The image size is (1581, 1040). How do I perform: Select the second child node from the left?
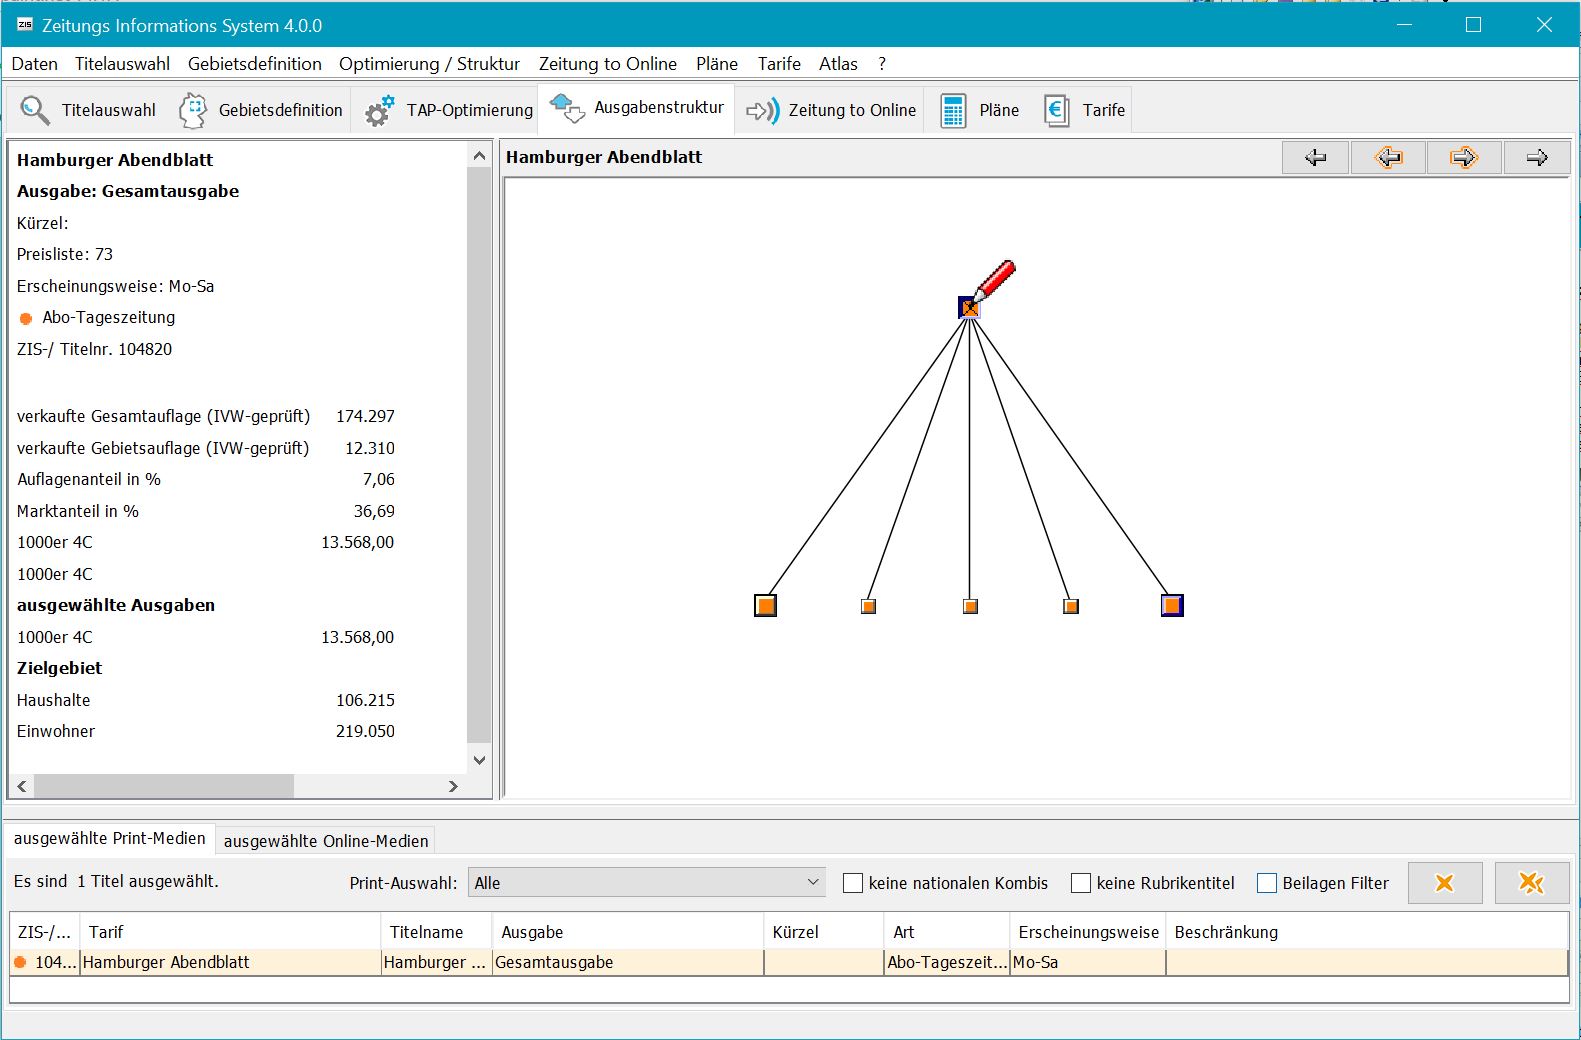point(868,606)
